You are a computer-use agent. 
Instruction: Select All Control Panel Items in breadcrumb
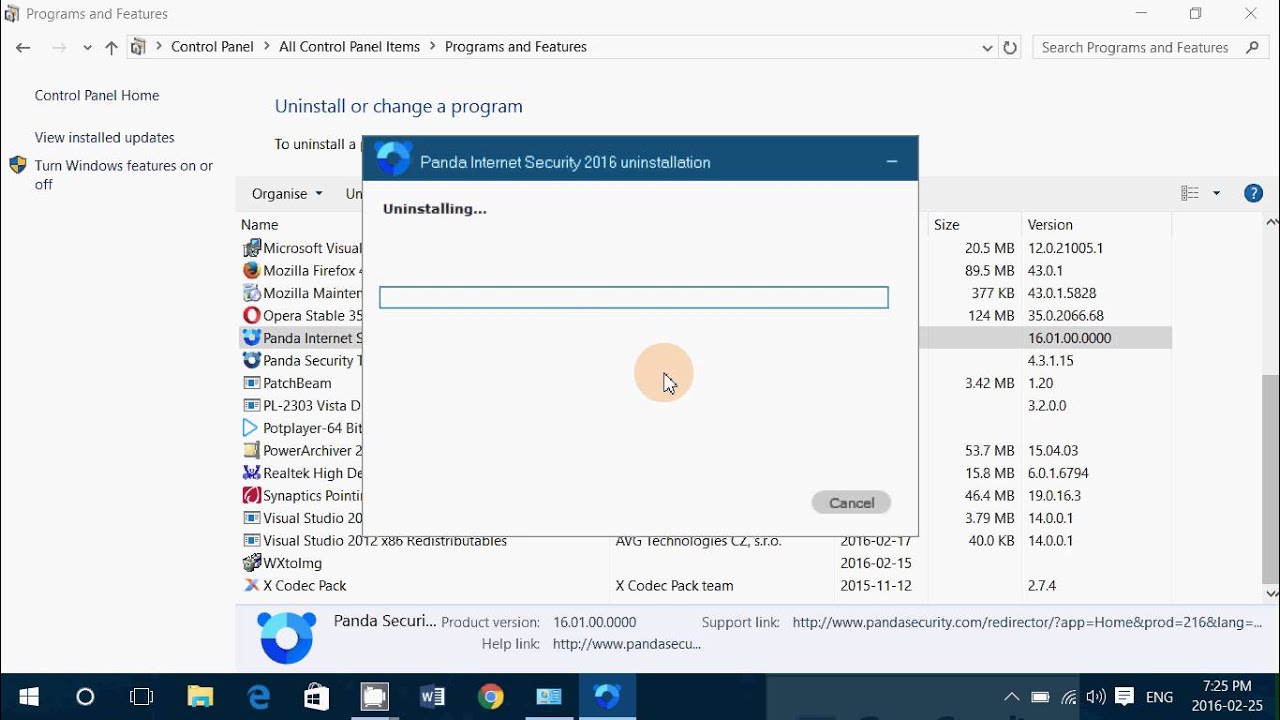(x=349, y=46)
